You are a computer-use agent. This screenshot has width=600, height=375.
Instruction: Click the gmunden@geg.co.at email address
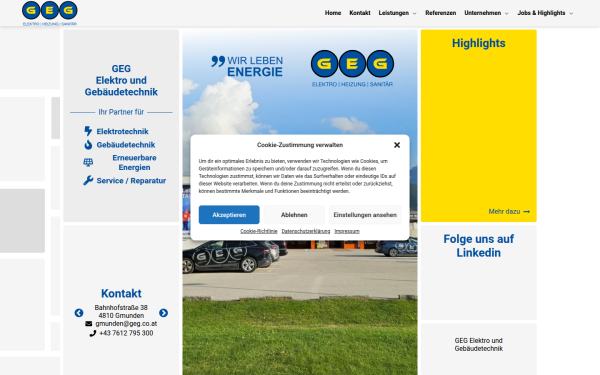126,324
